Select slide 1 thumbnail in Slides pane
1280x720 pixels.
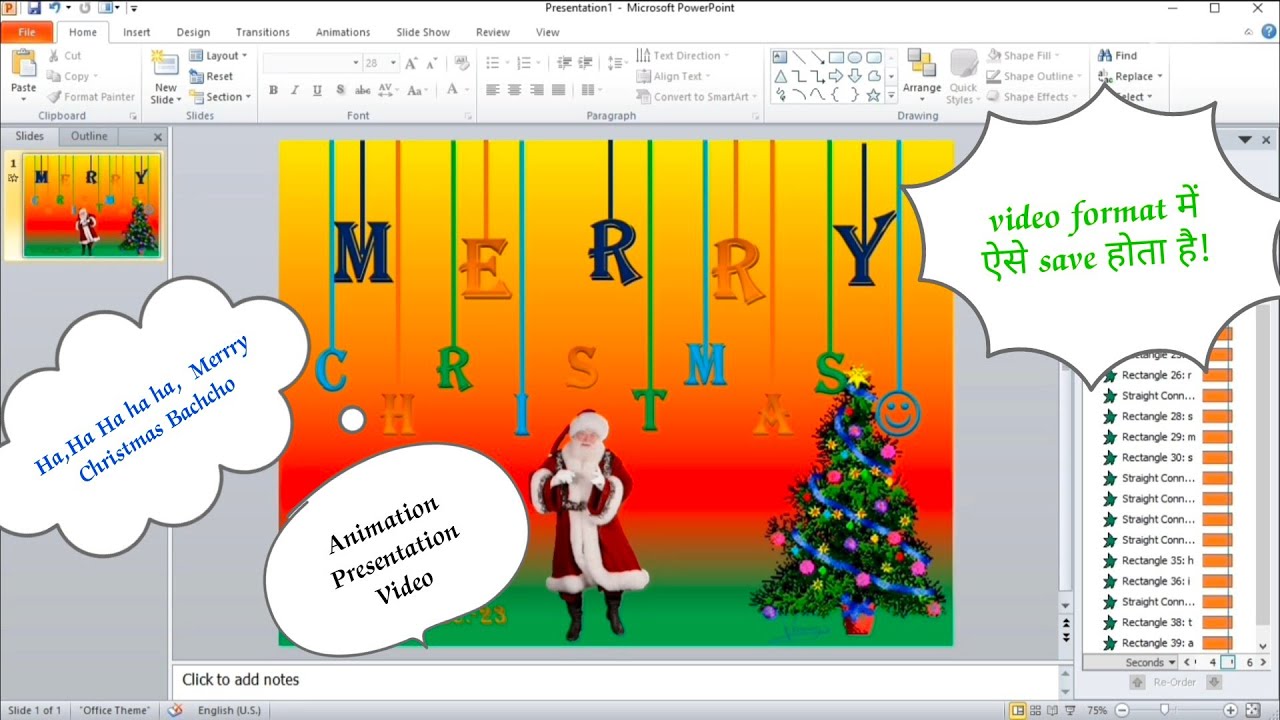click(92, 205)
